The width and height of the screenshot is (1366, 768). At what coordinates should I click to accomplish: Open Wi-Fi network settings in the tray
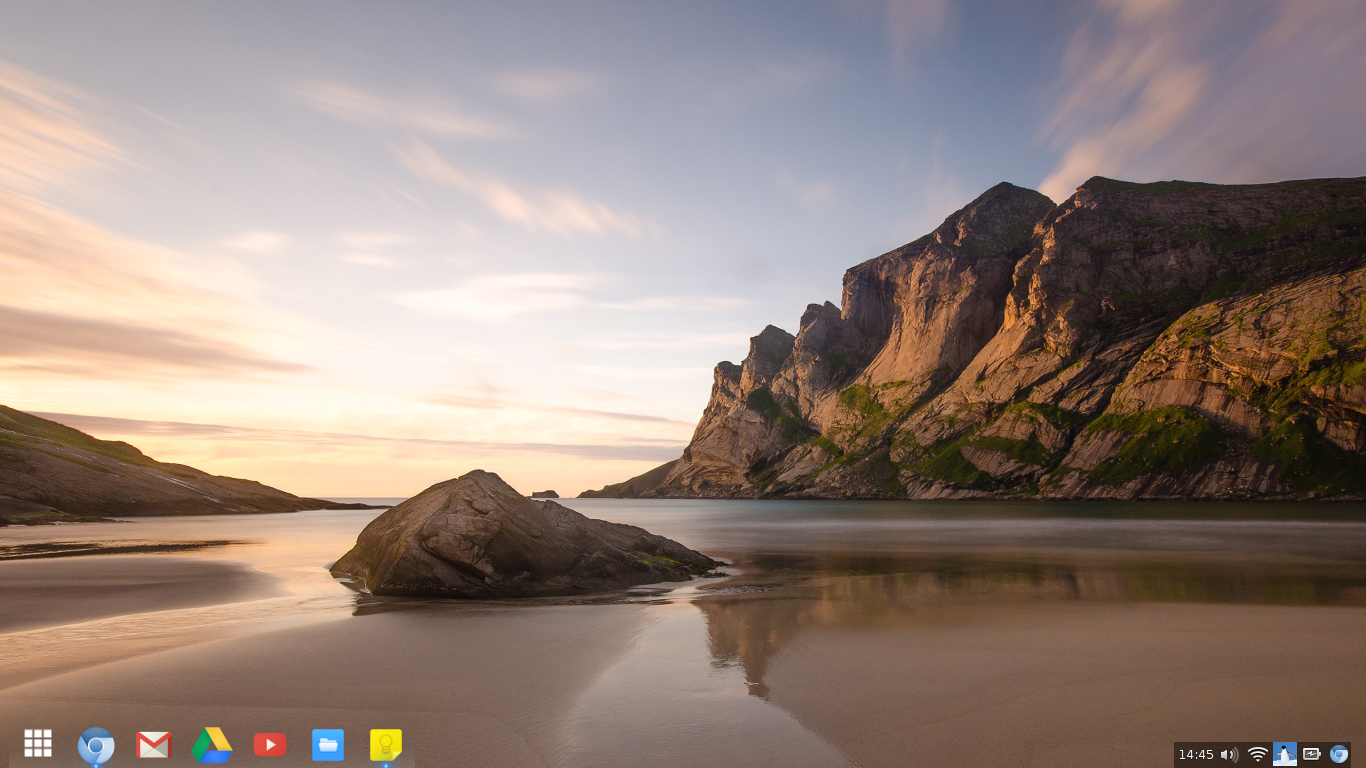[1258, 755]
